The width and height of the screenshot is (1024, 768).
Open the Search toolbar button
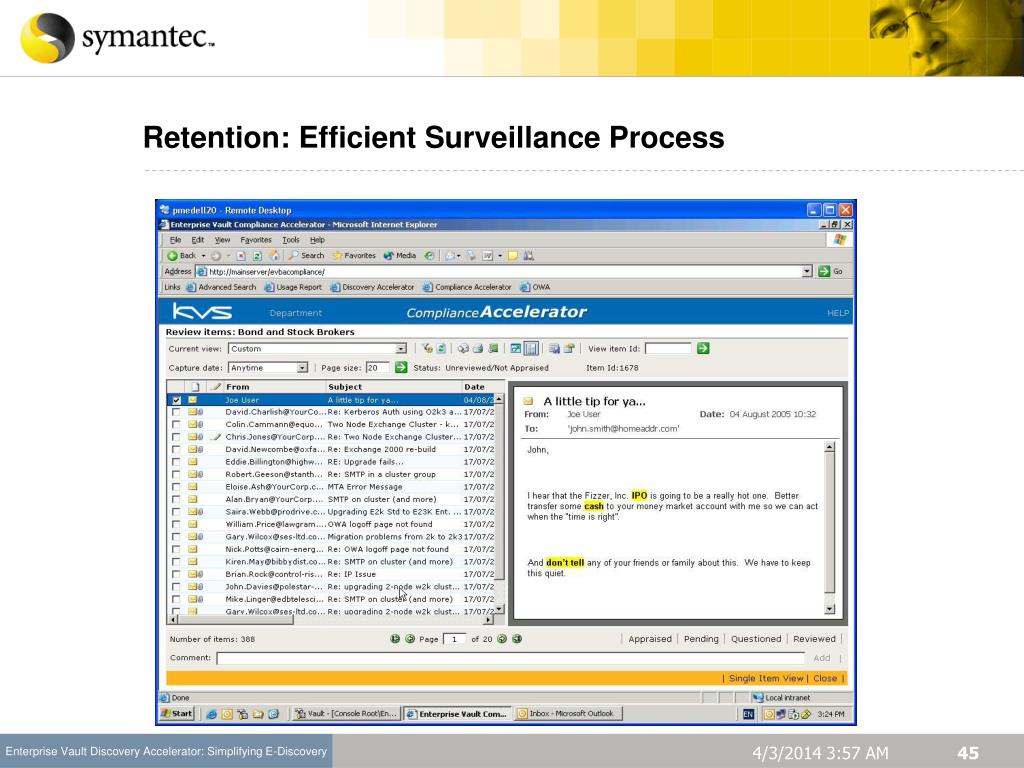point(306,256)
